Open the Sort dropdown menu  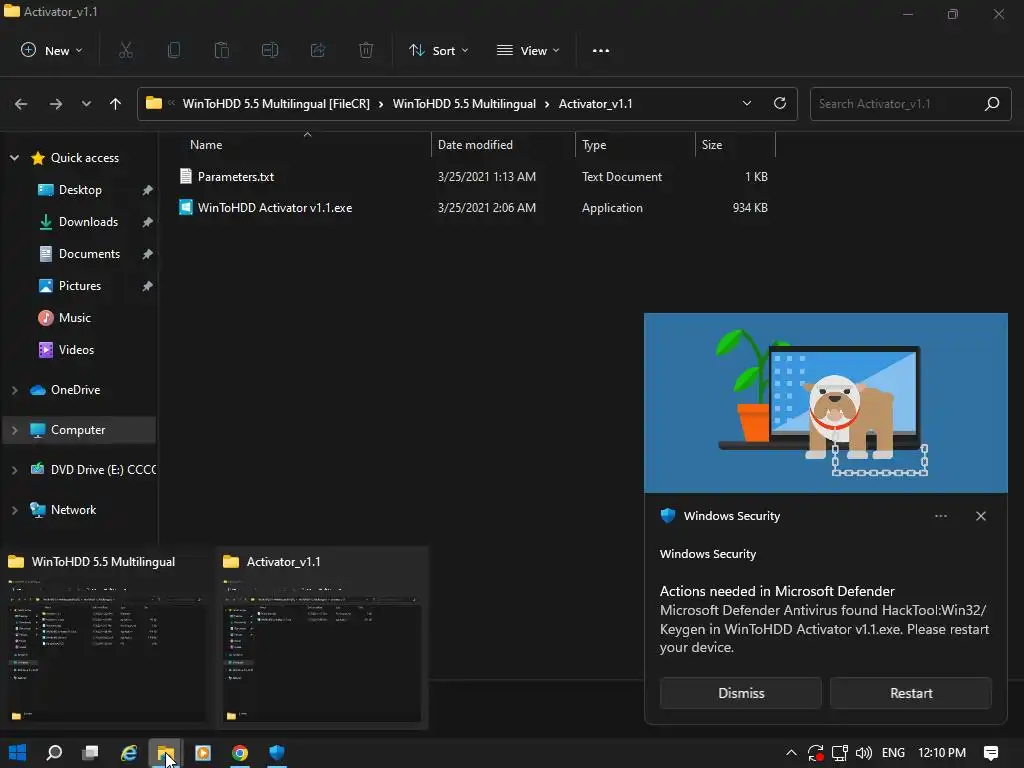click(x=438, y=50)
